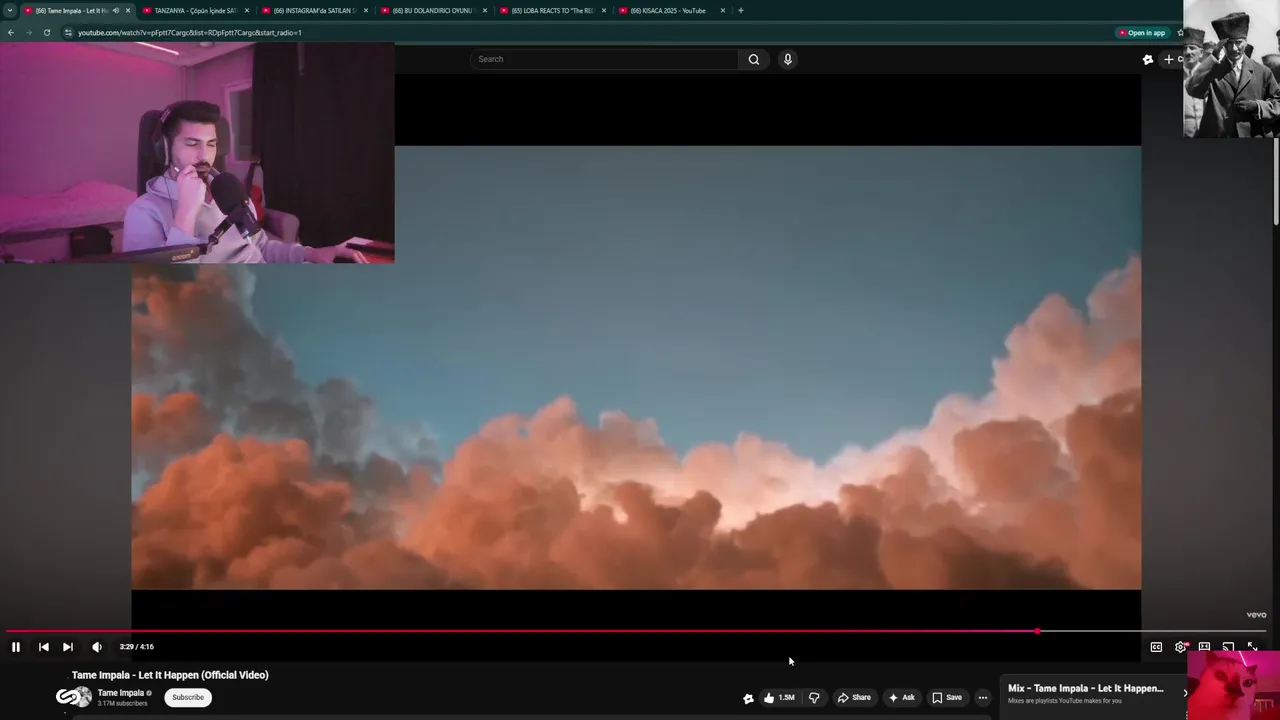Click the Ask sparkle button
Screen dimensions: 1280x720
click(x=901, y=698)
